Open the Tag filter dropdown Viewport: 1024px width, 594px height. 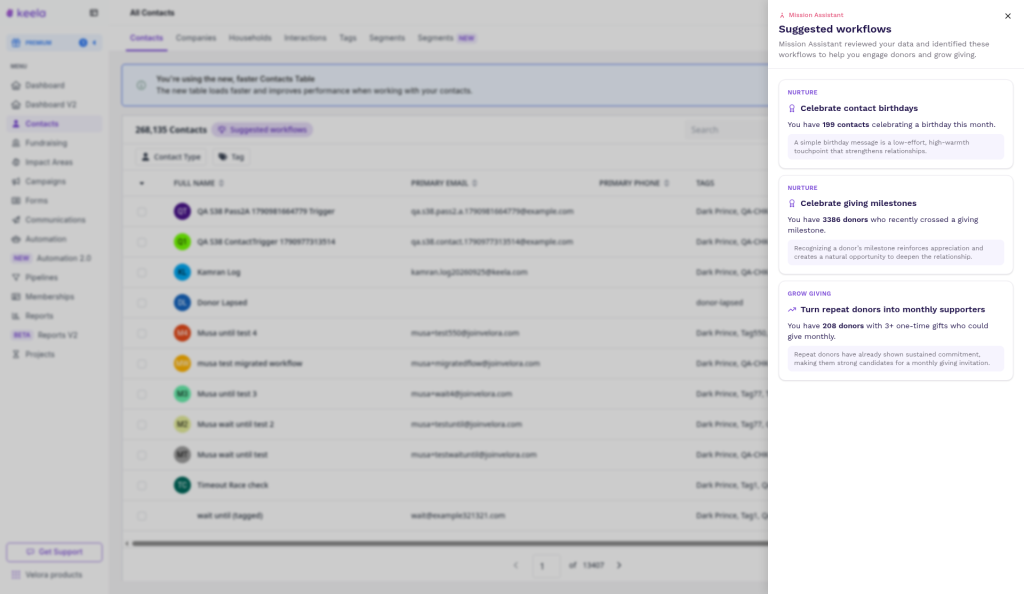tap(231, 157)
